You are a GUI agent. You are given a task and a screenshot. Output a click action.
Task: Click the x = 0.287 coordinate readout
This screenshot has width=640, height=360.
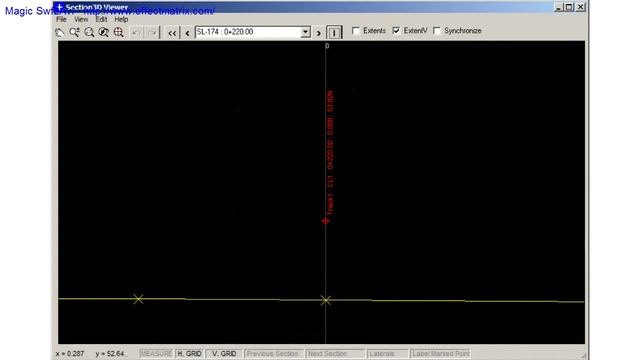70,353
